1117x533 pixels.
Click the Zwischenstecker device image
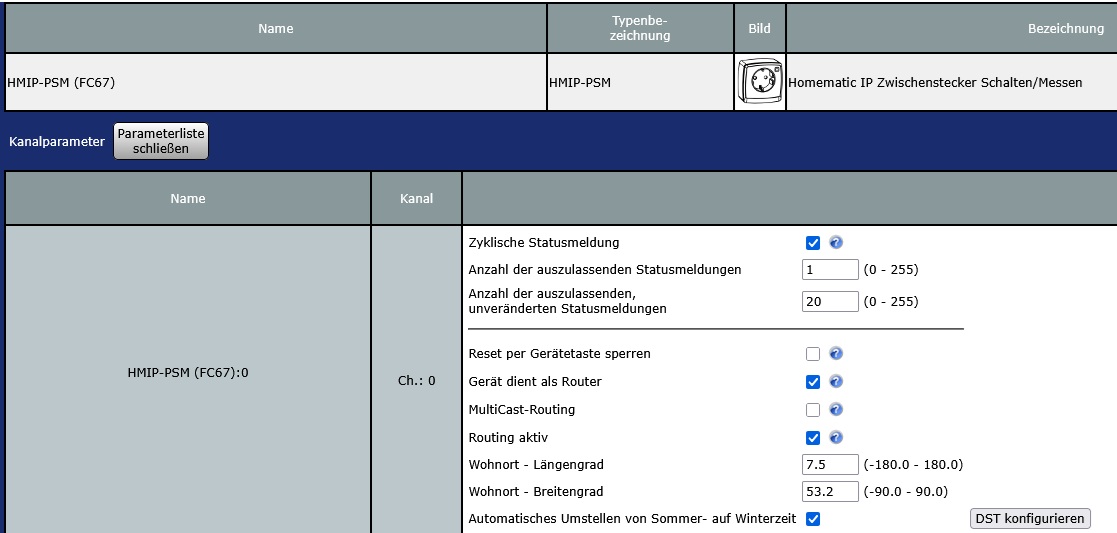coord(759,83)
